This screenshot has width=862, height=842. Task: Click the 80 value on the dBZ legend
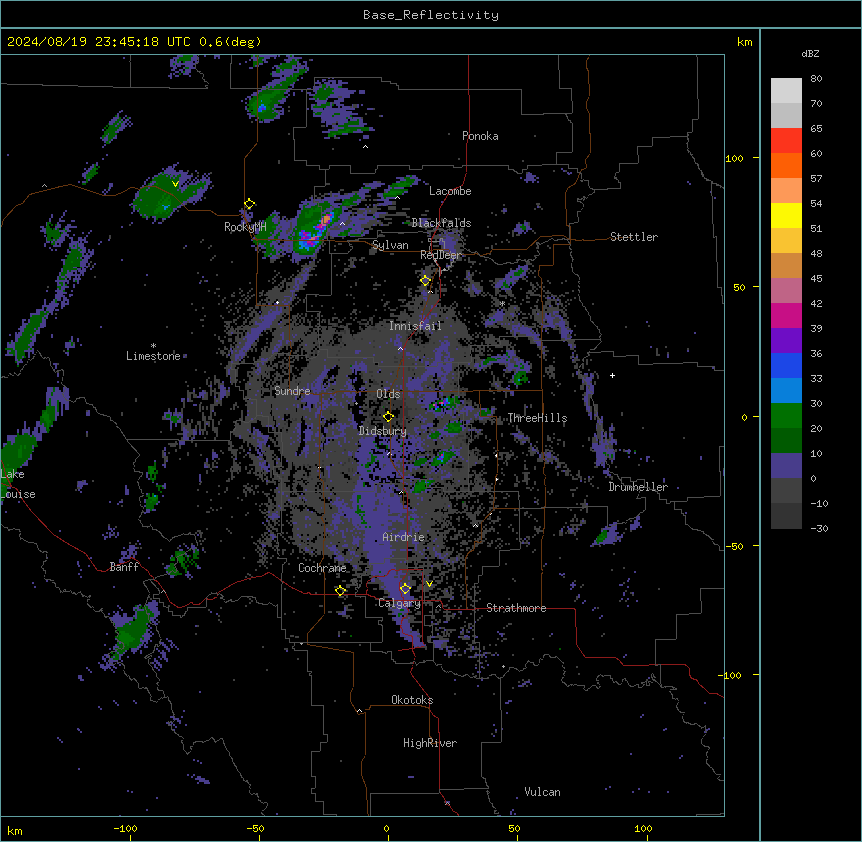pyautogui.click(x=816, y=79)
